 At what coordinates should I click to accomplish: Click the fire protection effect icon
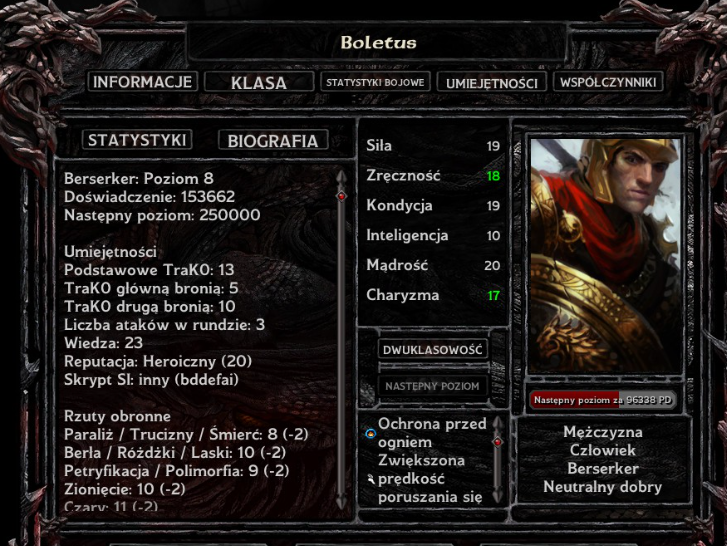370,434
